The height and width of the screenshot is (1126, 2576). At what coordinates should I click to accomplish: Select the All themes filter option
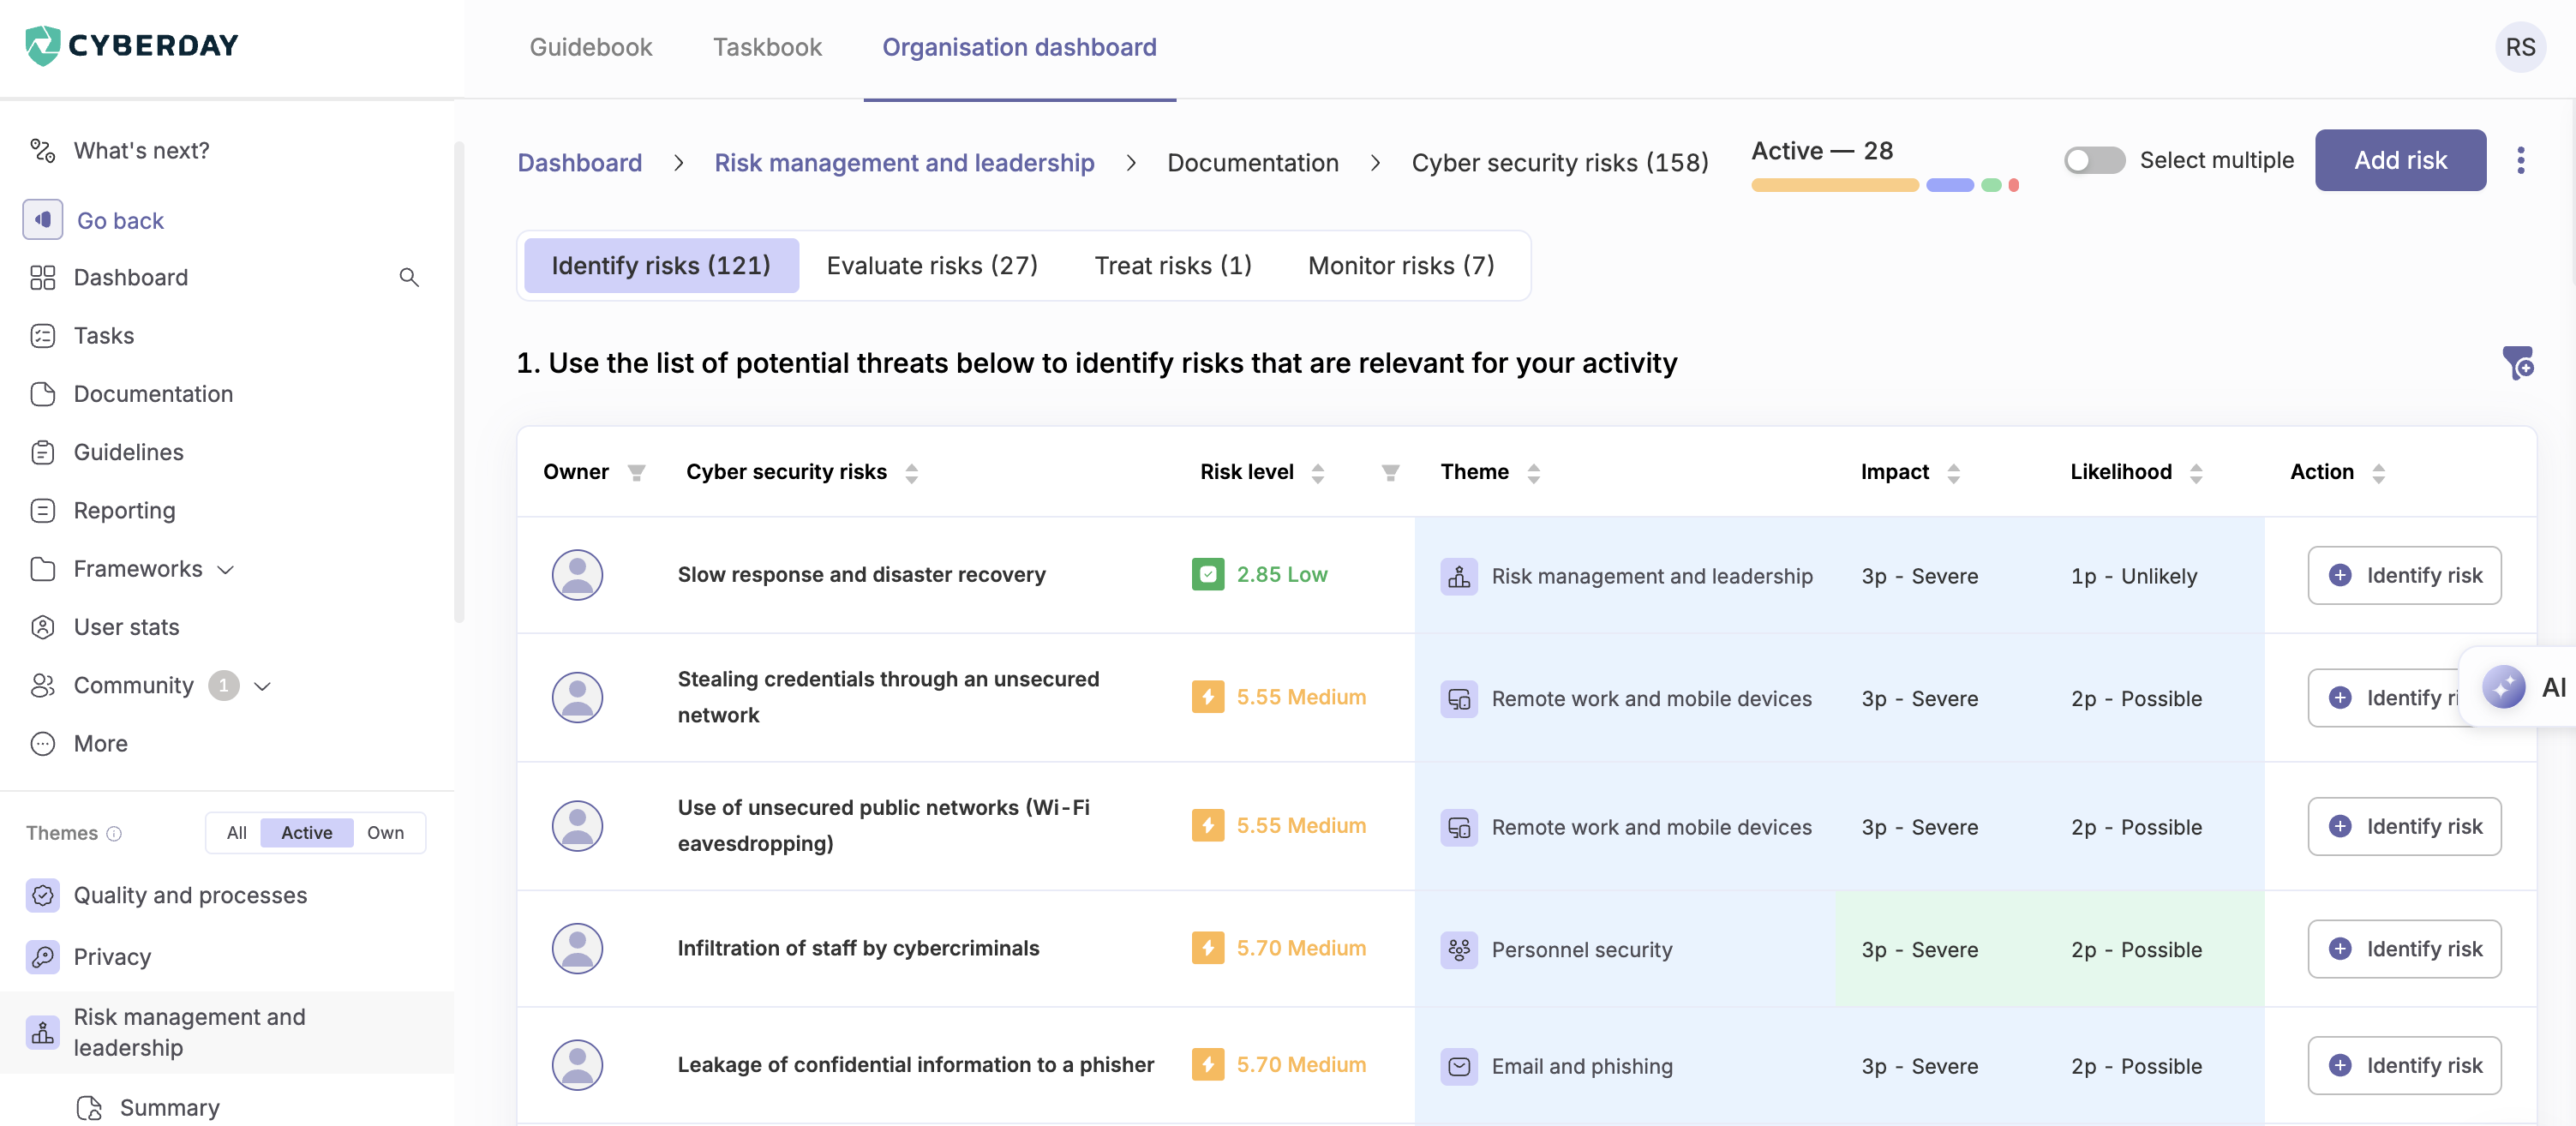click(x=236, y=832)
